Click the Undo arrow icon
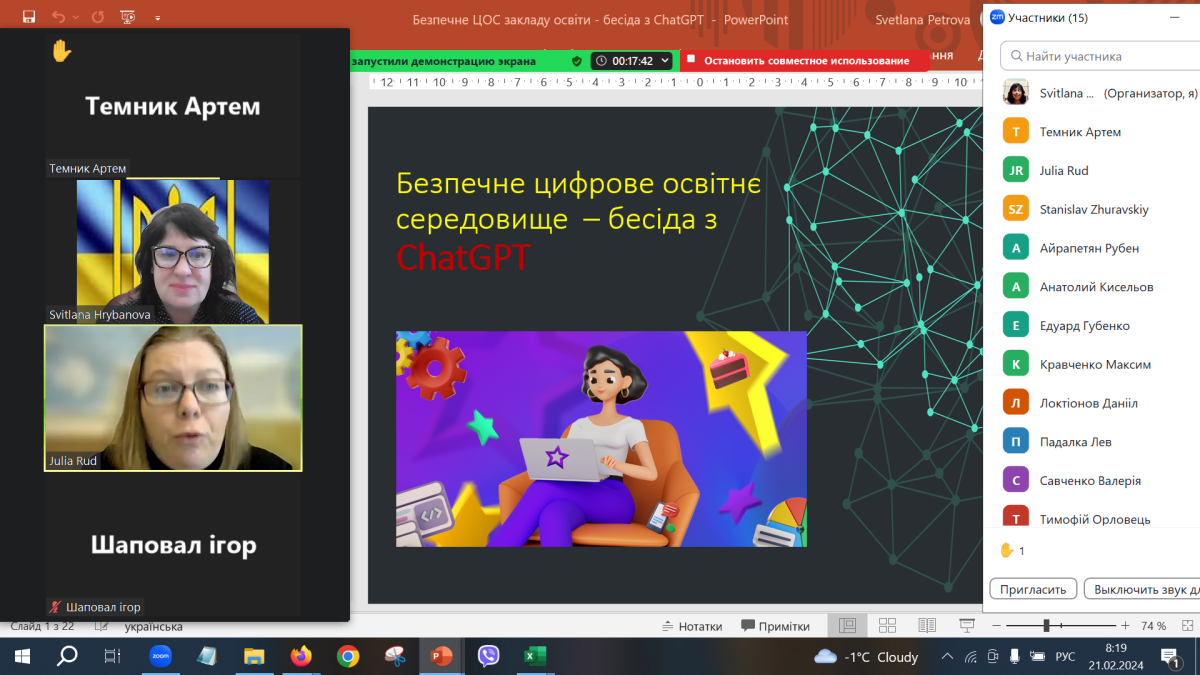 tap(58, 17)
